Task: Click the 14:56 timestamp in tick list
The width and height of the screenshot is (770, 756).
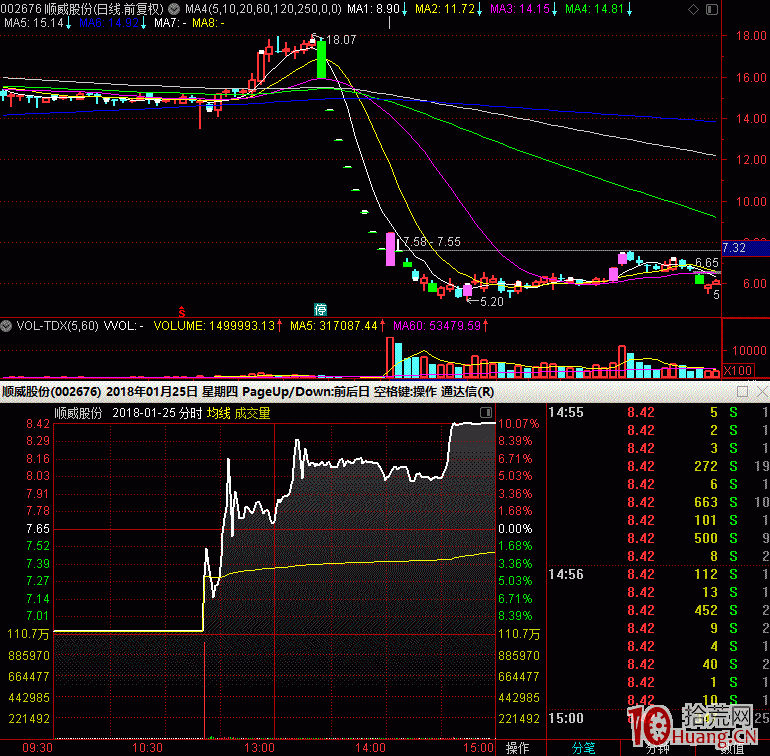Action: tap(566, 574)
